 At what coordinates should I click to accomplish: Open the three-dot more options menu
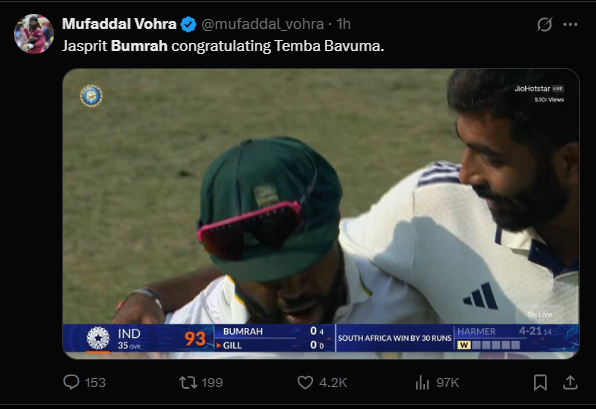(x=570, y=24)
